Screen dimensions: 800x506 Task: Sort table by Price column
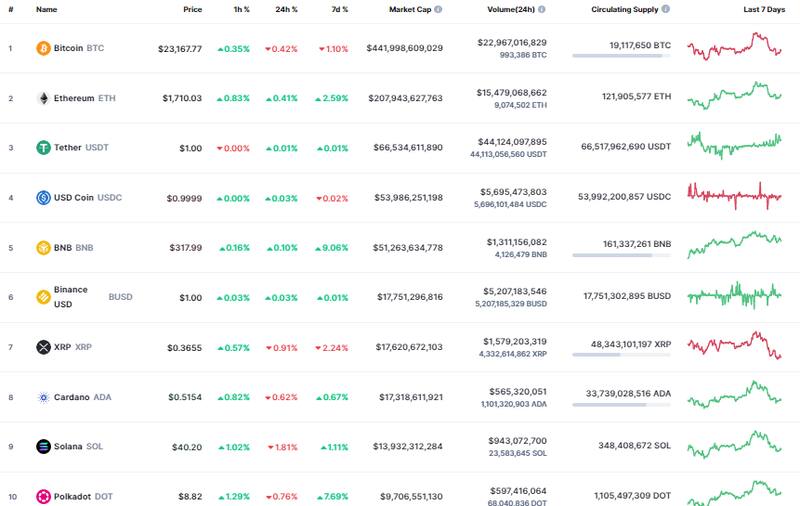192,9
